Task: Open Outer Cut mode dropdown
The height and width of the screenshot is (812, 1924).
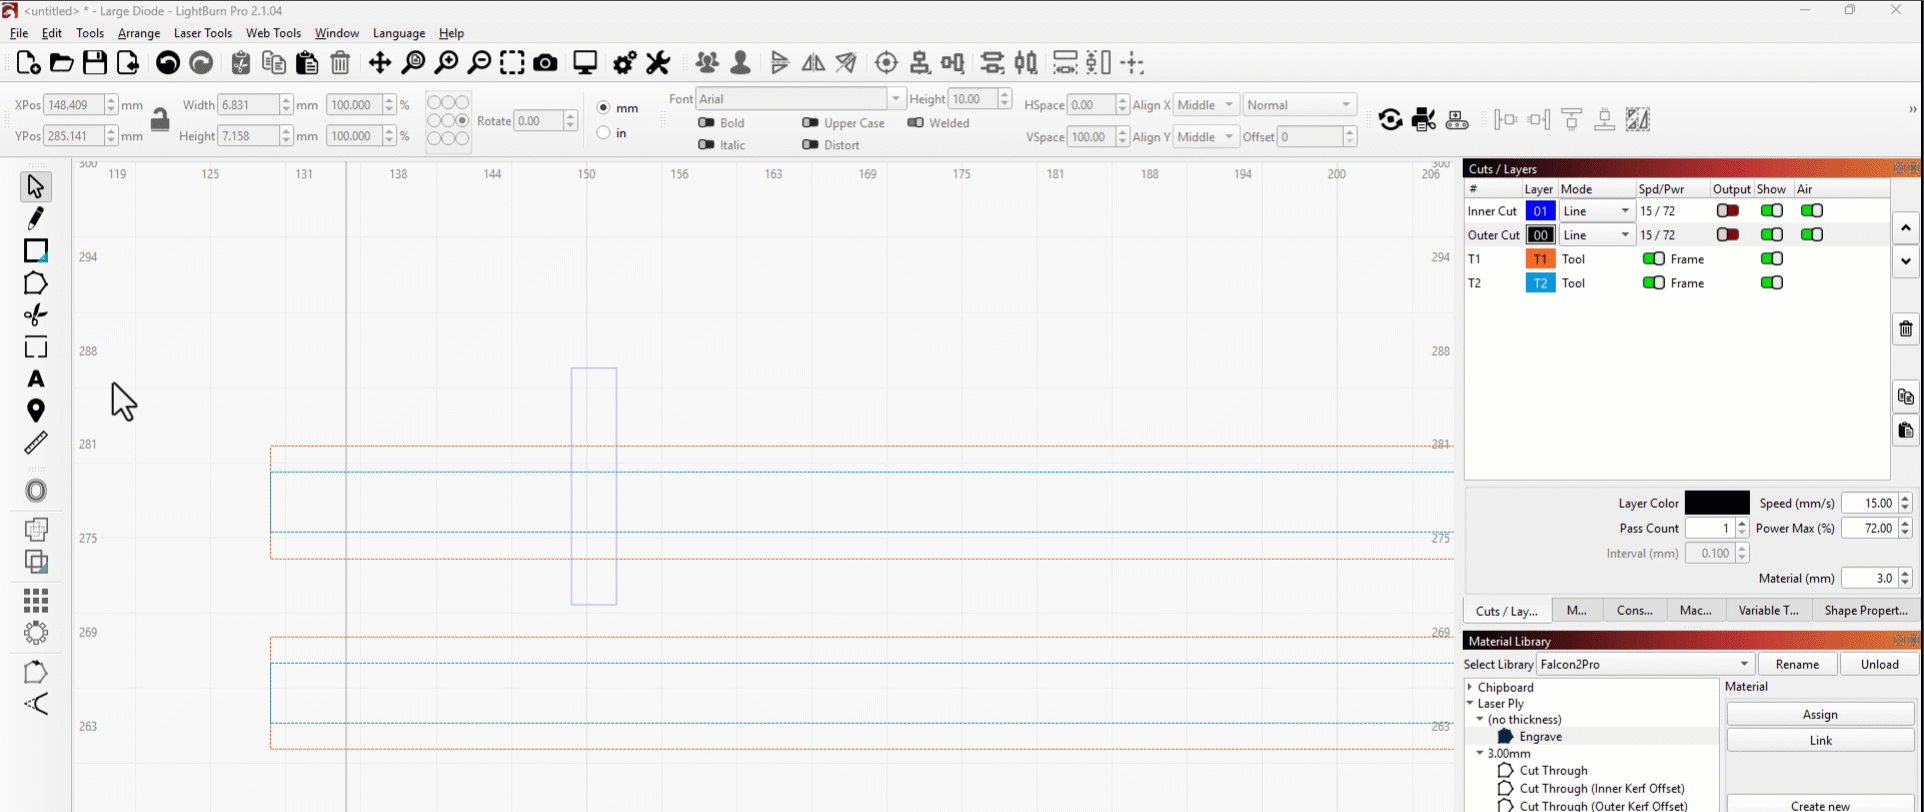Action: [x=1597, y=235]
